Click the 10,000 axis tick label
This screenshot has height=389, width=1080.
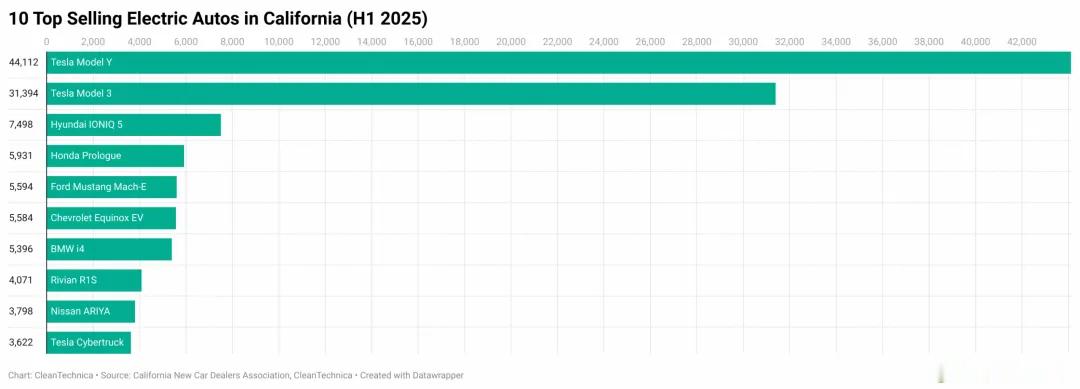point(279,41)
